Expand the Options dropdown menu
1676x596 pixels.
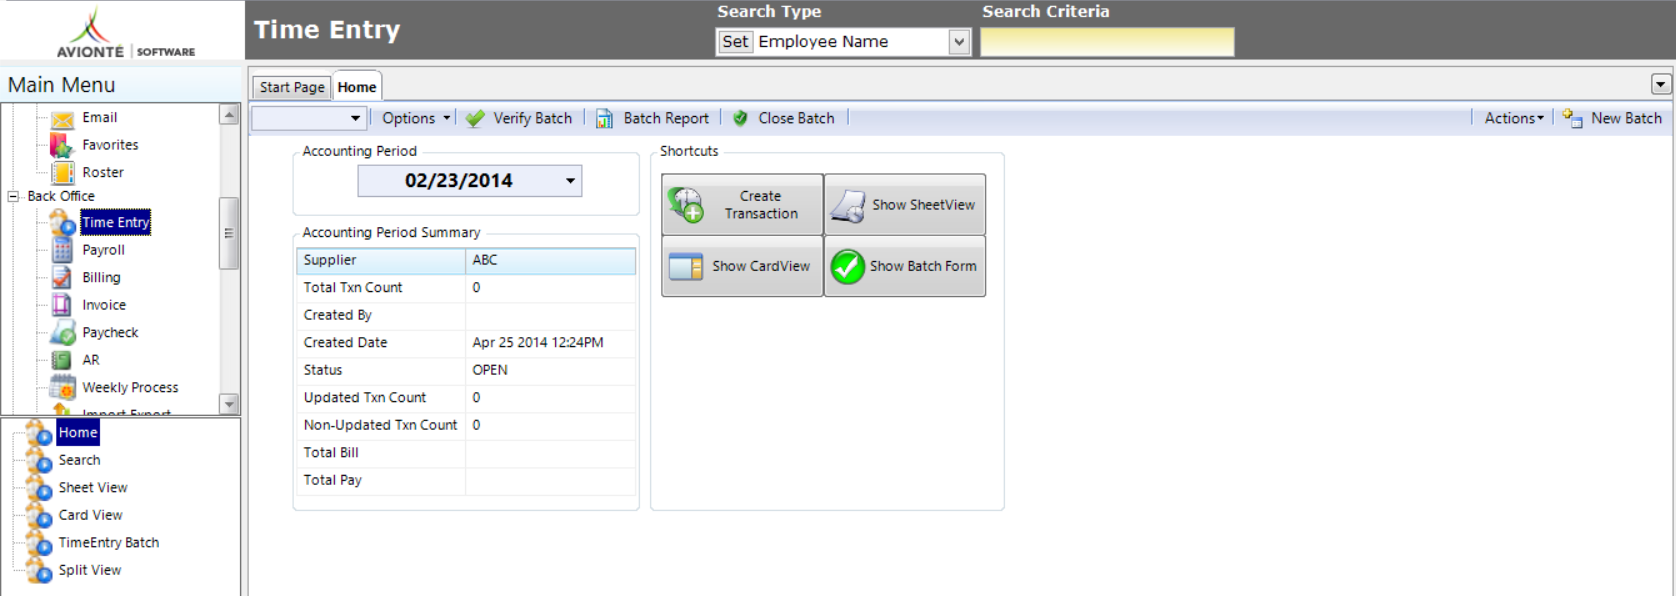pos(416,118)
